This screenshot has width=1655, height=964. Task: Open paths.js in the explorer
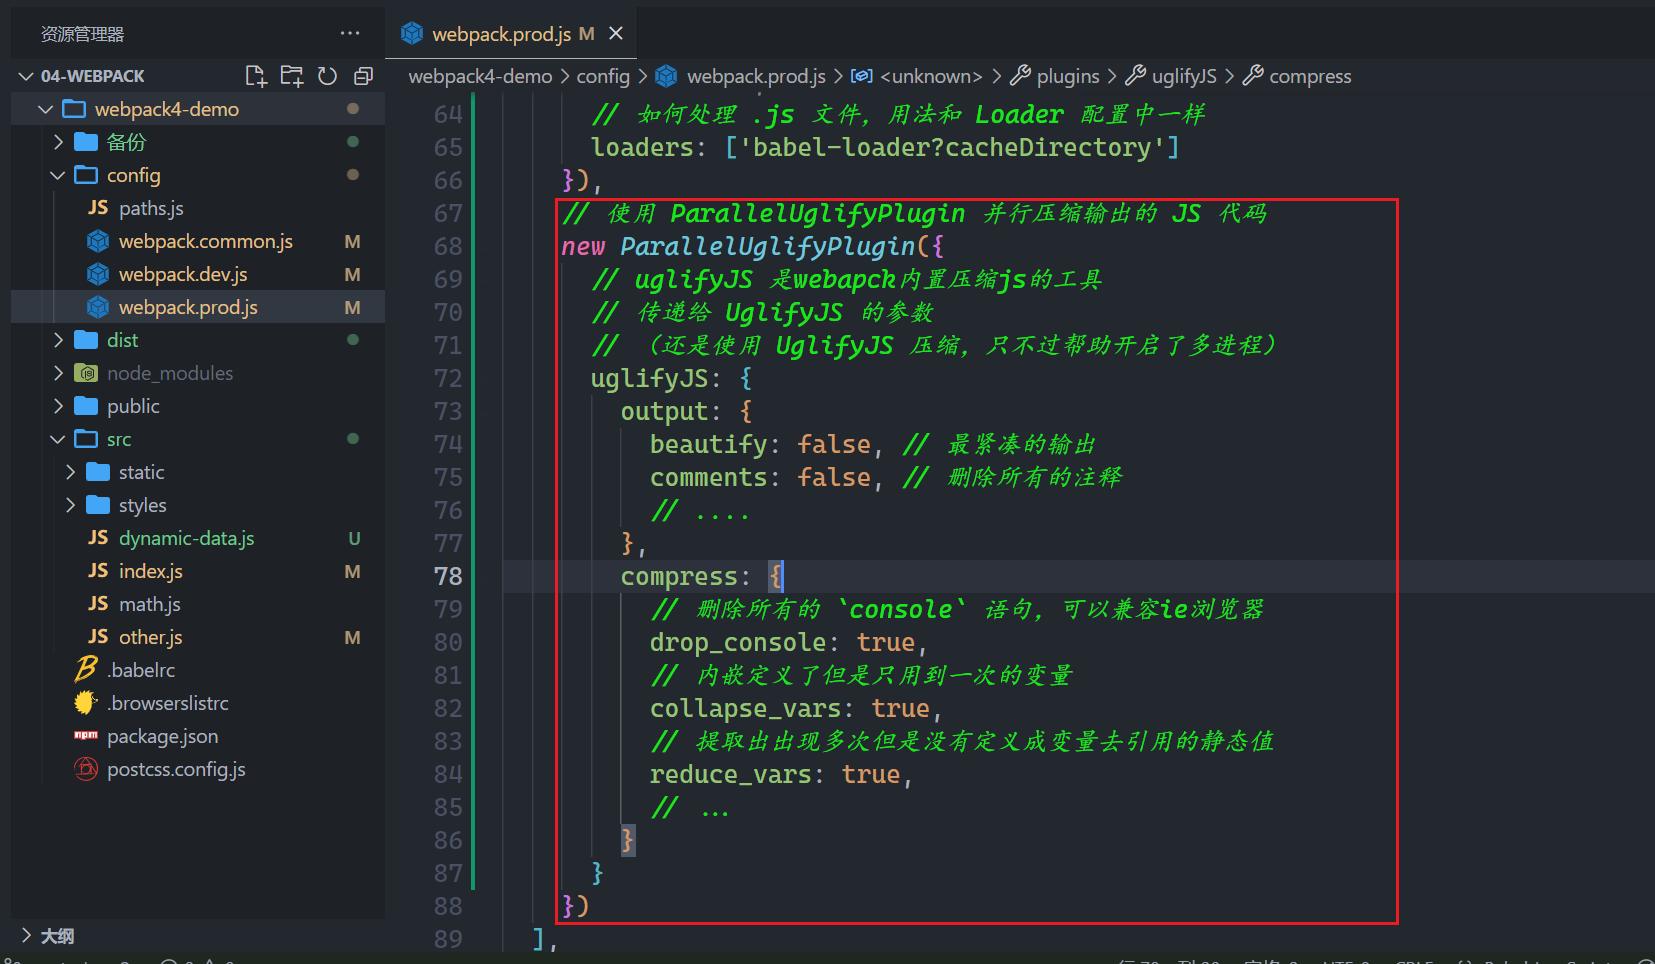click(x=198, y=208)
